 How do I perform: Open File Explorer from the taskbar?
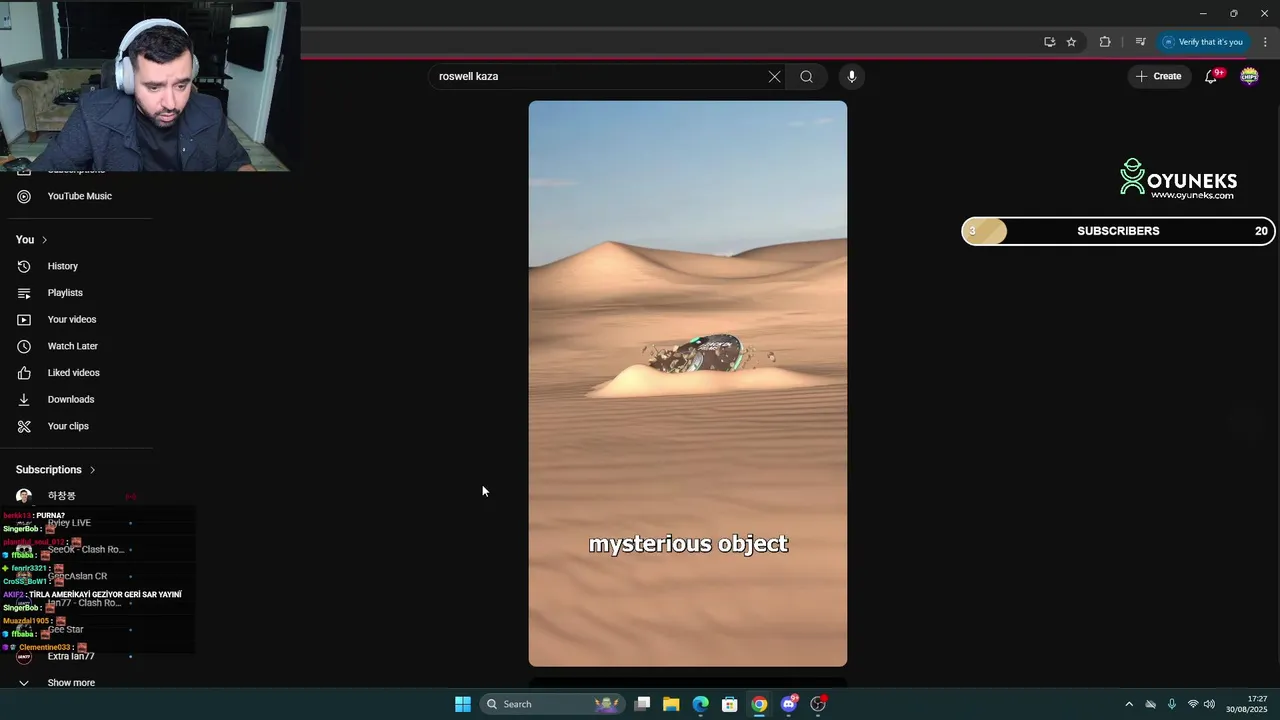pos(671,704)
